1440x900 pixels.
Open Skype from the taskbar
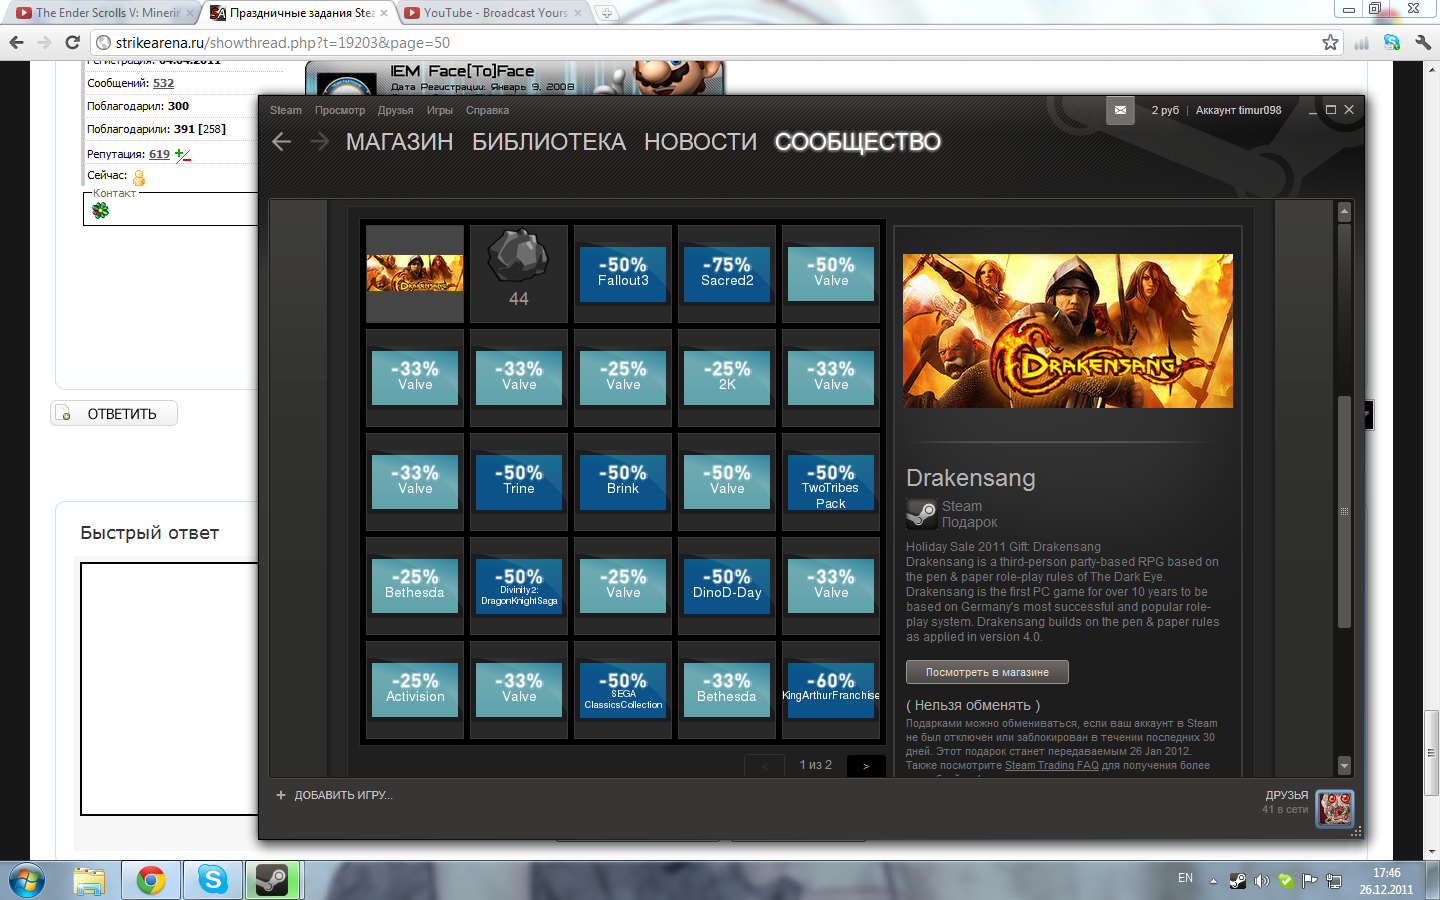(x=212, y=880)
